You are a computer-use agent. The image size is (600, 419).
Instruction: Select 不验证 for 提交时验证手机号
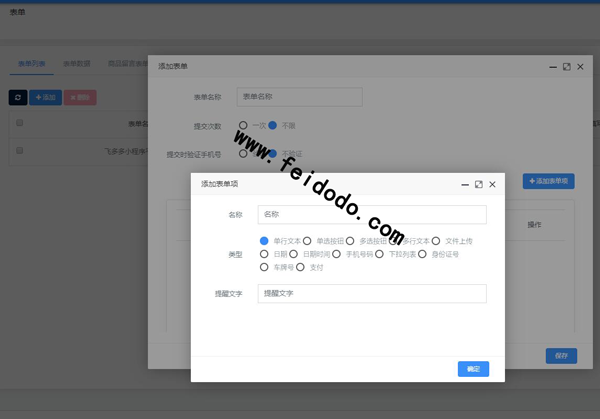tap(272, 153)
